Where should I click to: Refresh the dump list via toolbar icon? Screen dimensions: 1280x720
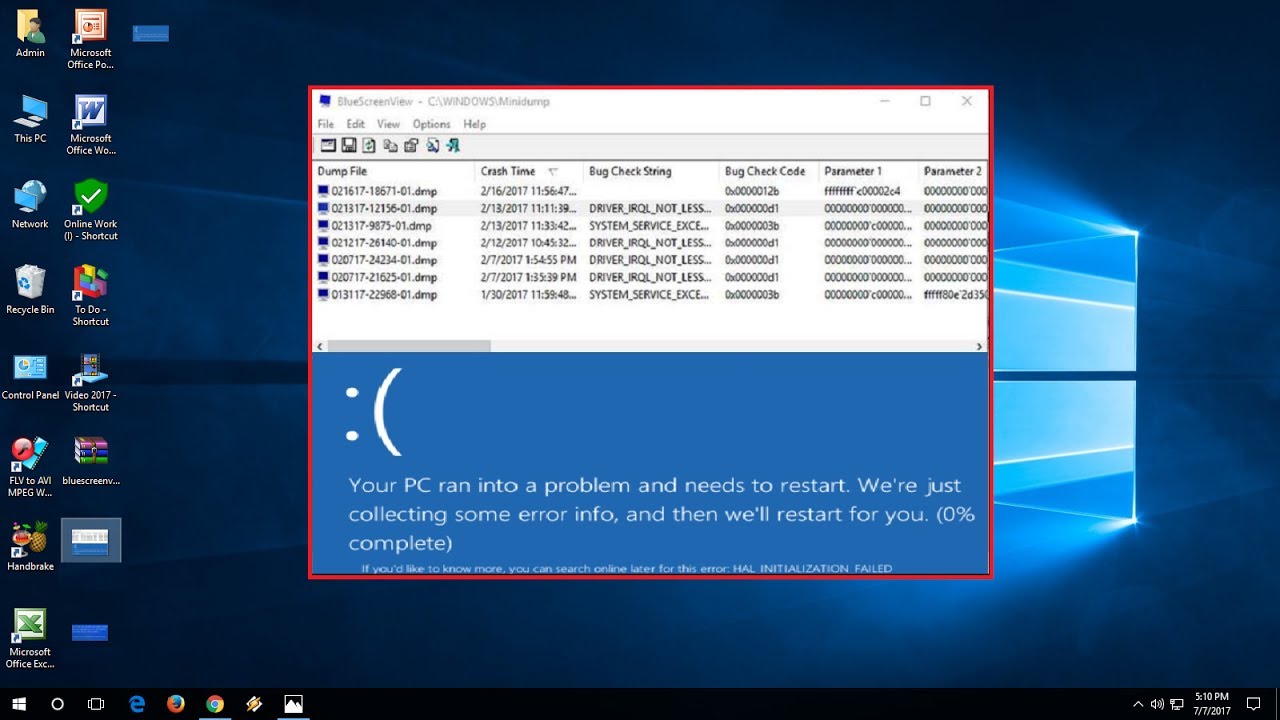(x=369, y=146)
